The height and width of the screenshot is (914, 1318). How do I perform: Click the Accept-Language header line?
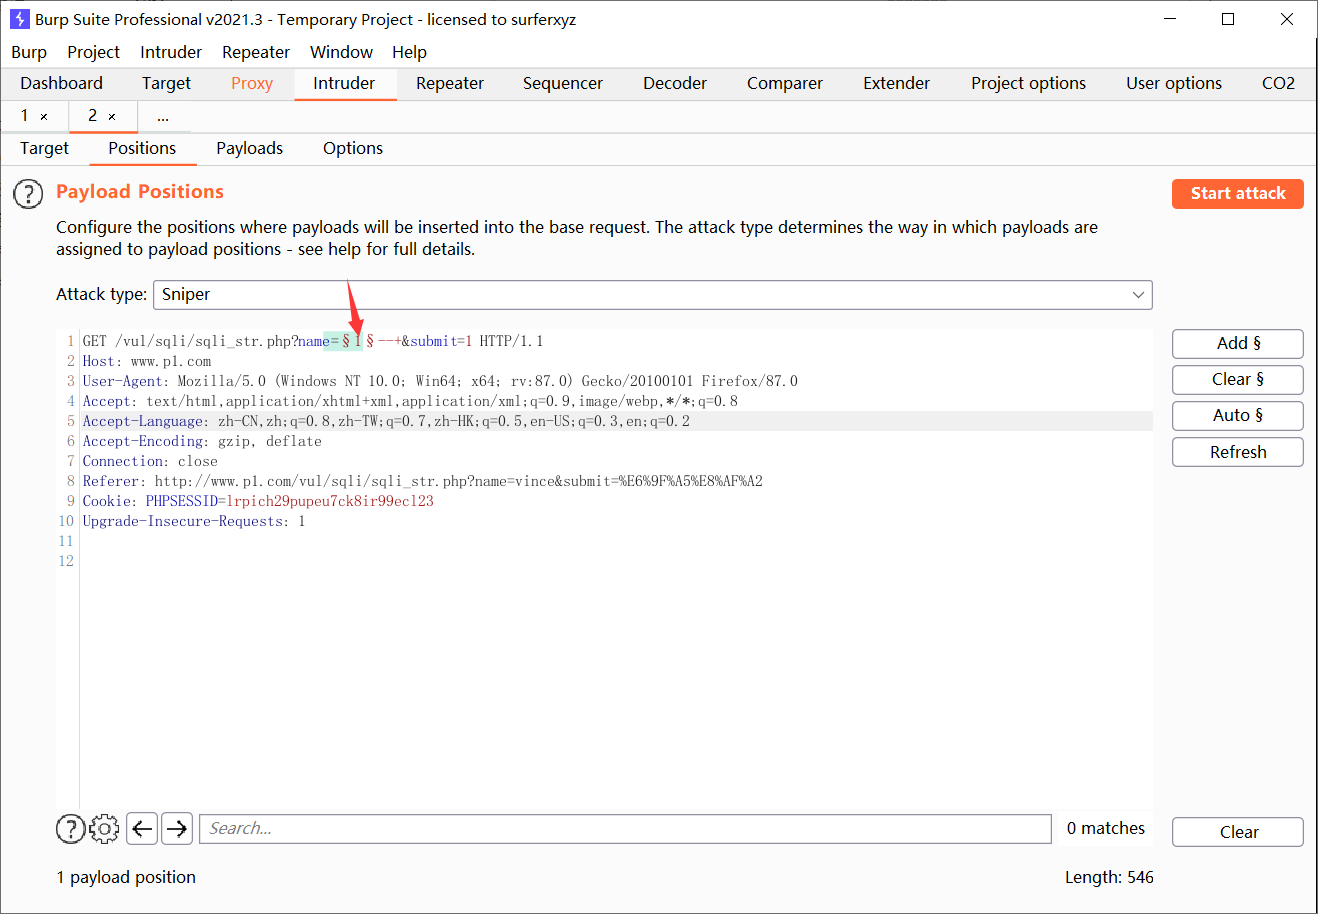pyautogui.click(x=386, y=421)
